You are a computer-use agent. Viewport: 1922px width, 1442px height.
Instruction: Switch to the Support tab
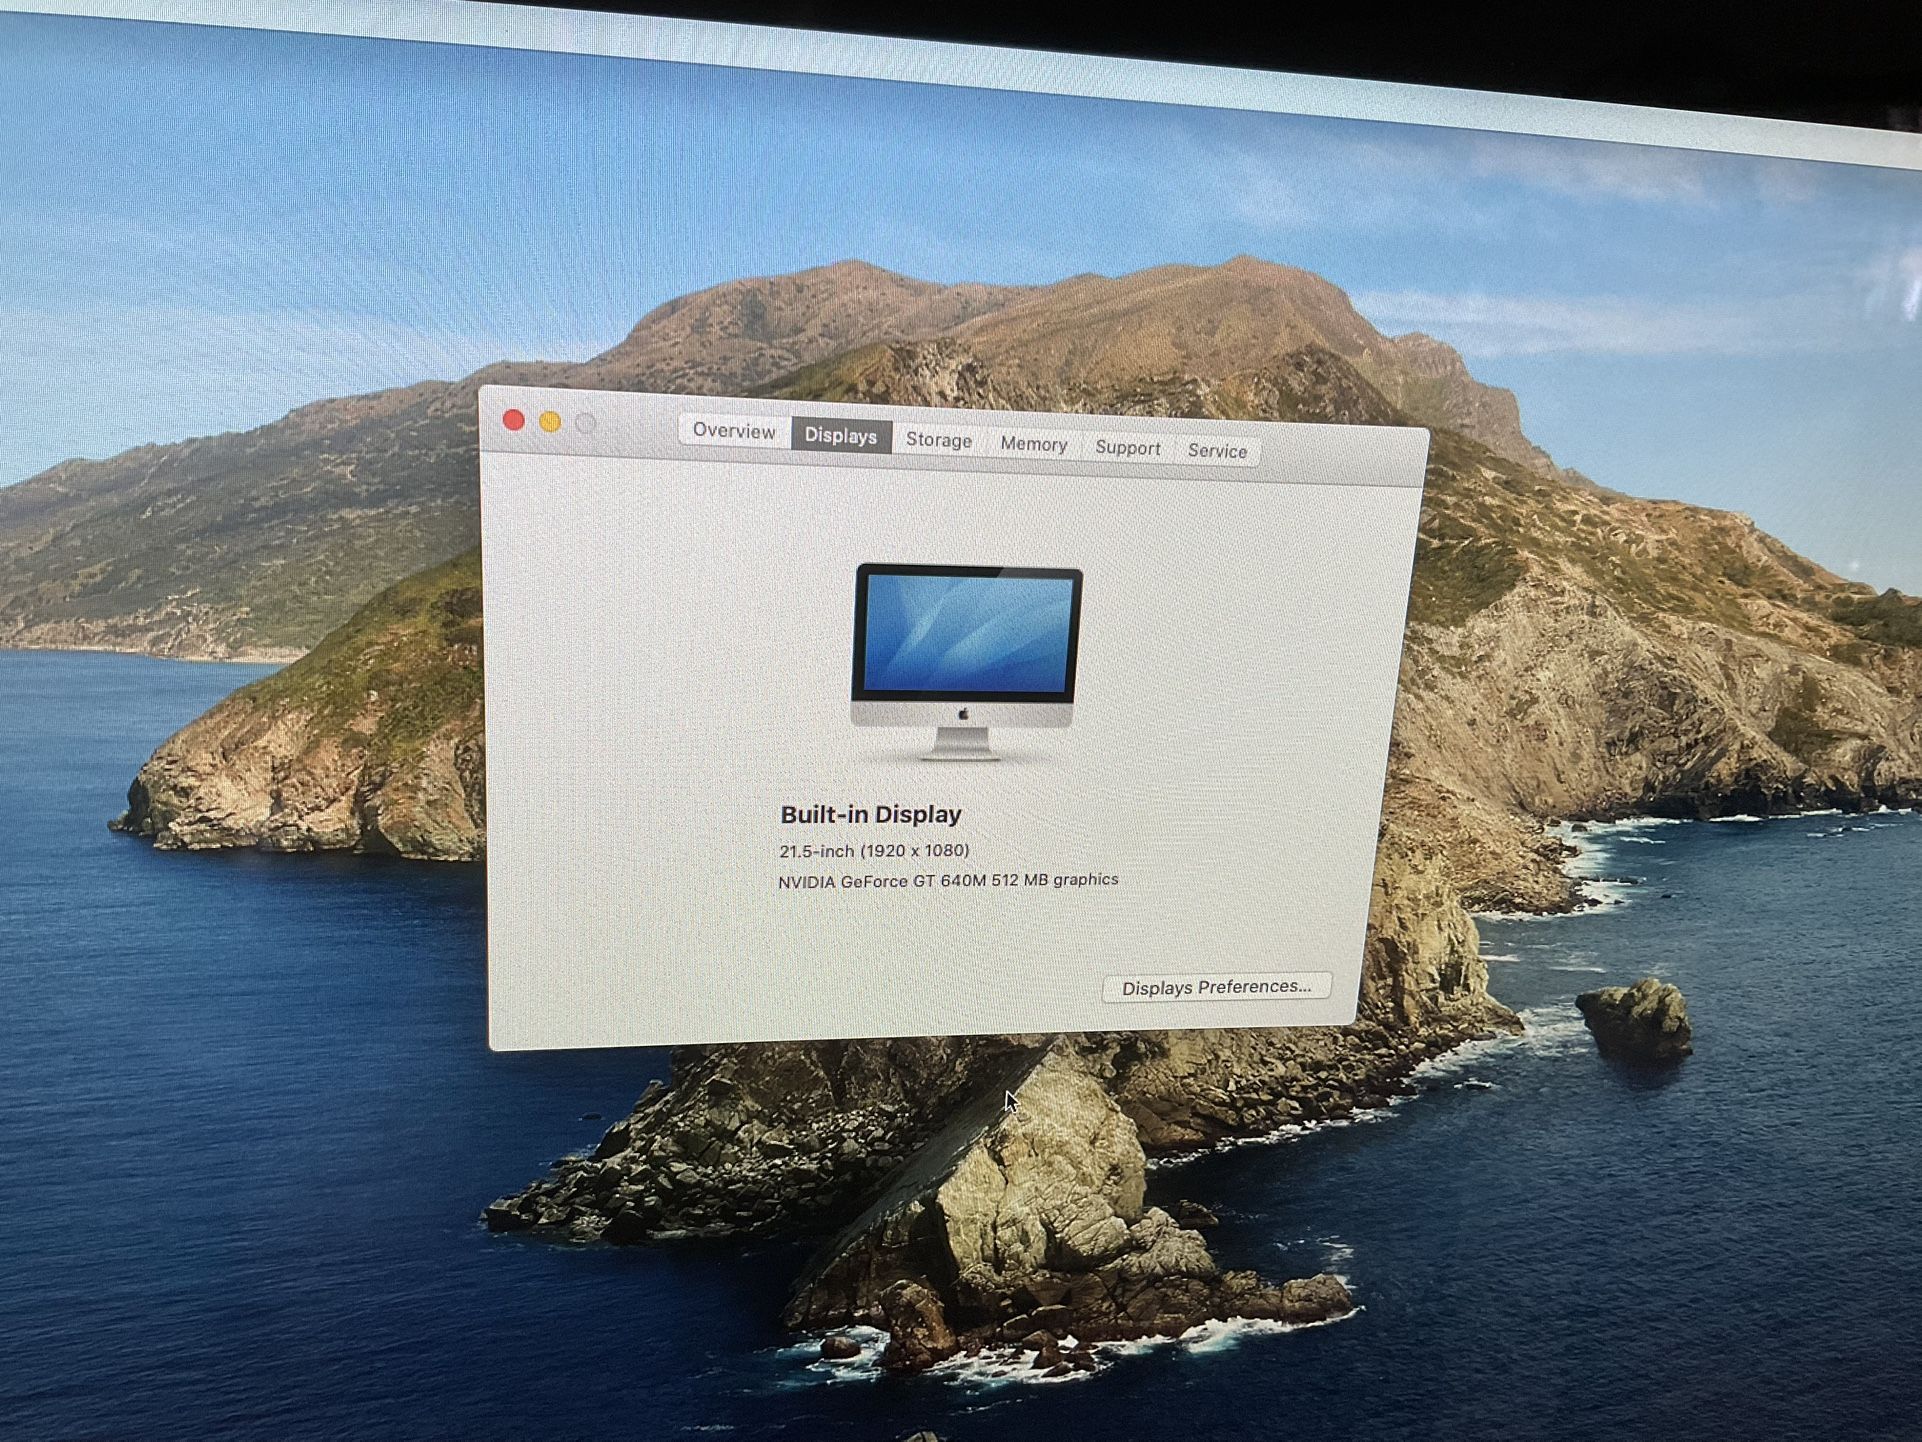coord(1127,448)
